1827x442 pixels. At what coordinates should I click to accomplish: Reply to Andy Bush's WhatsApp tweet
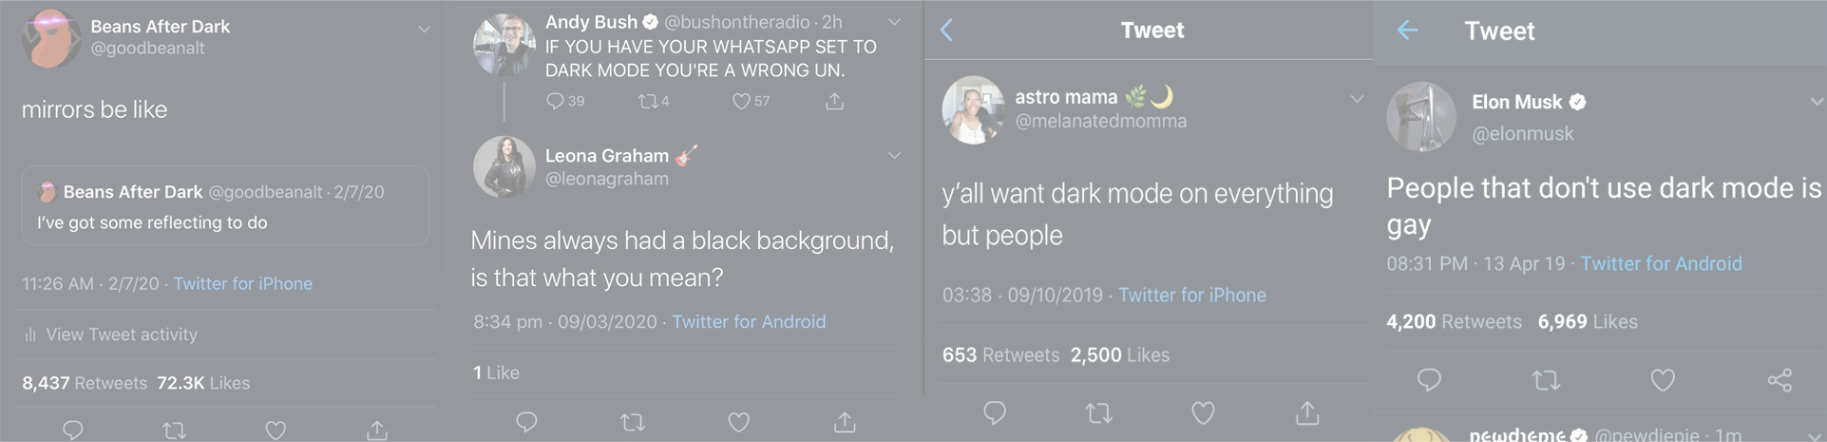click(x=555, y=101)
